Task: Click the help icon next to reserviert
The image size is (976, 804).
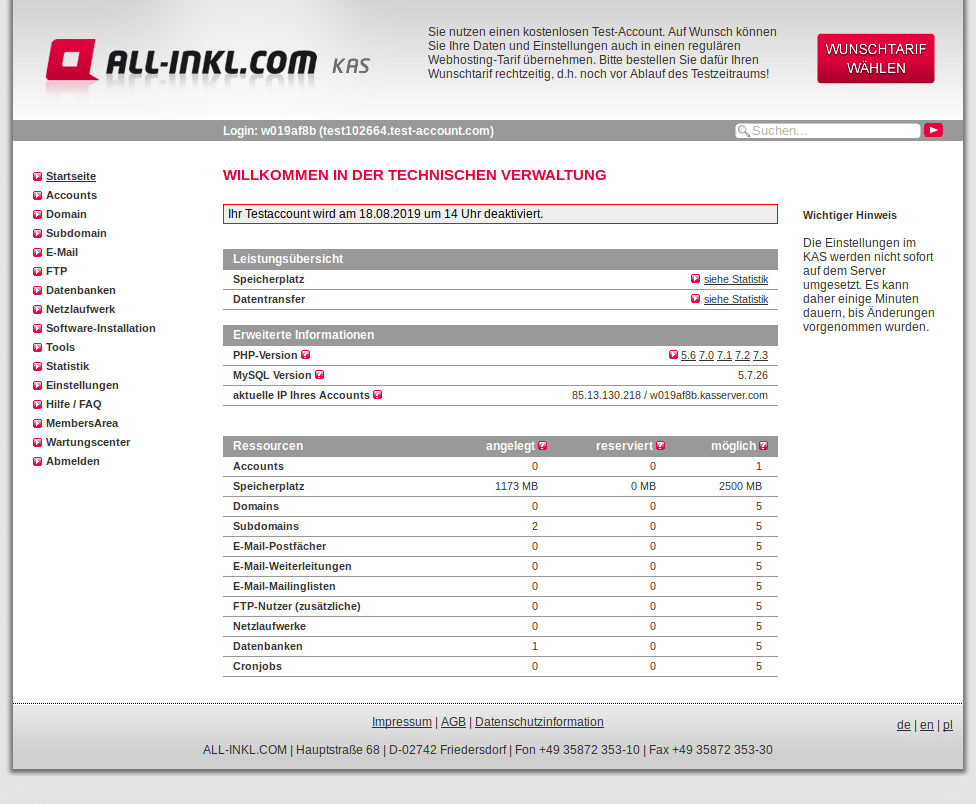Action: point(660,446)
